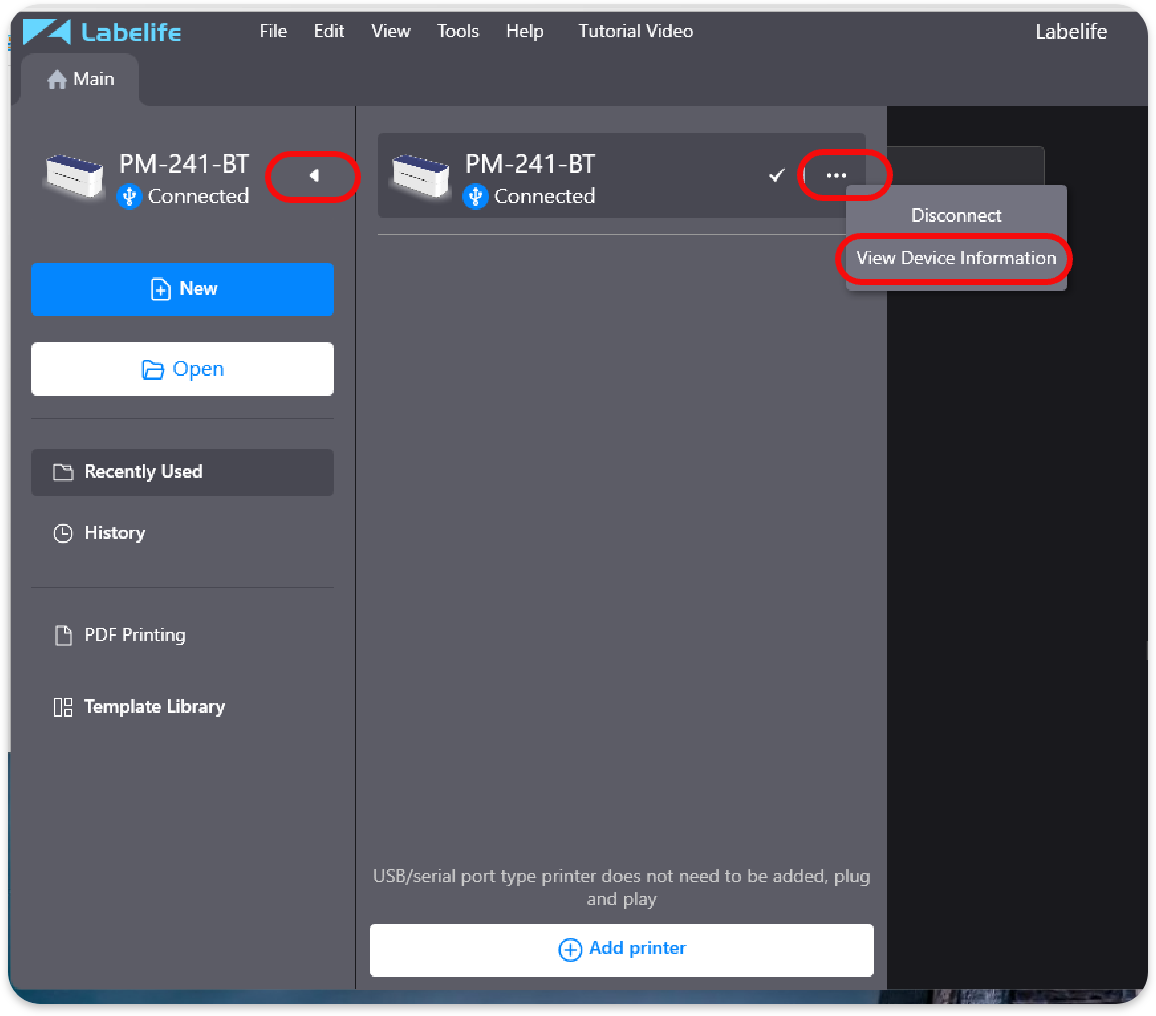
Task: Collapse printer list with left arrow
Action: point(314,175)
